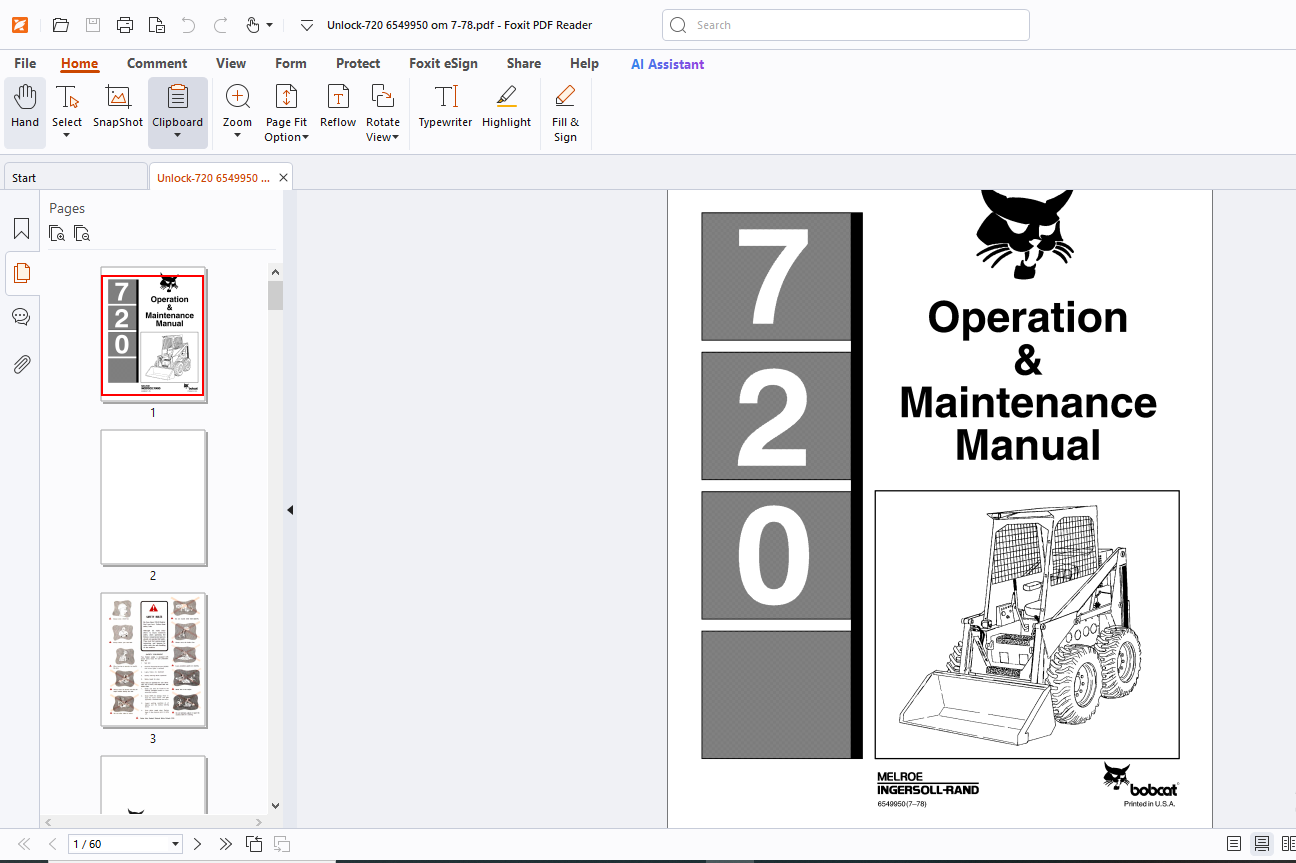The image size is (1296, 863).
Task: Expand the Rotate View dropdown
Action: (x=396, y=137)
